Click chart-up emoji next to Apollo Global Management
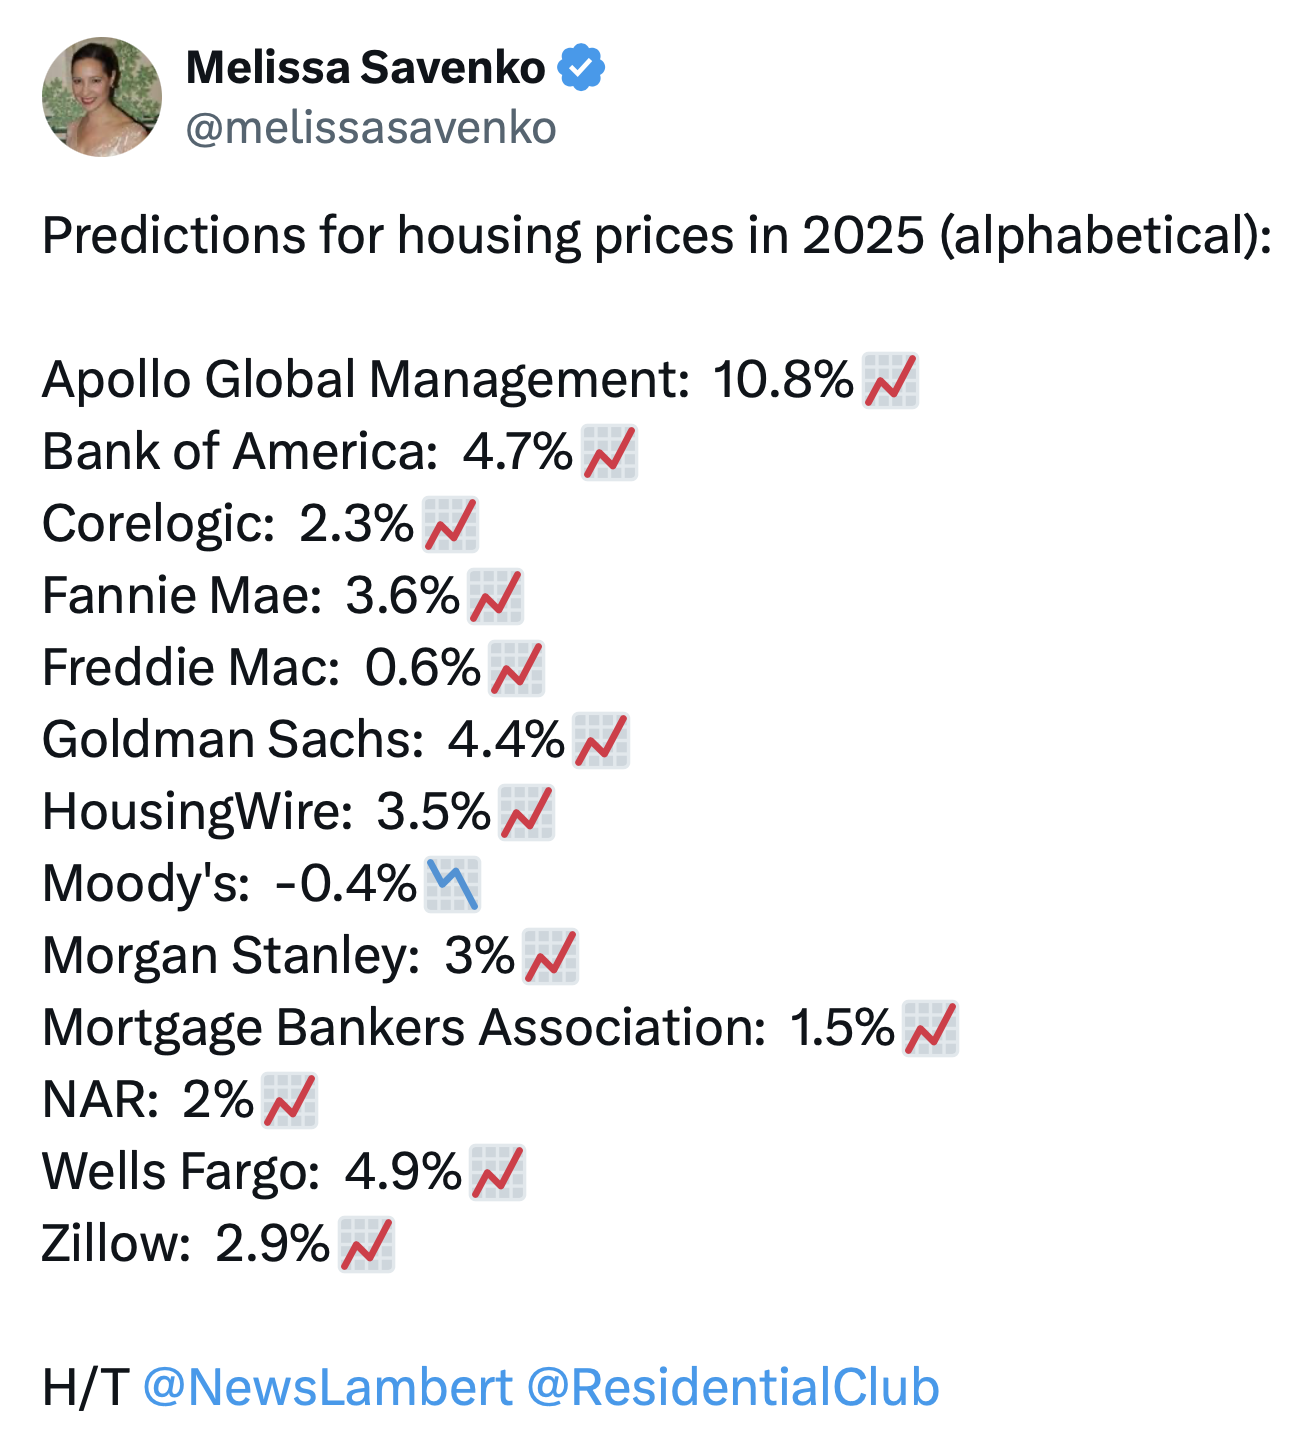 pos(889,380)
